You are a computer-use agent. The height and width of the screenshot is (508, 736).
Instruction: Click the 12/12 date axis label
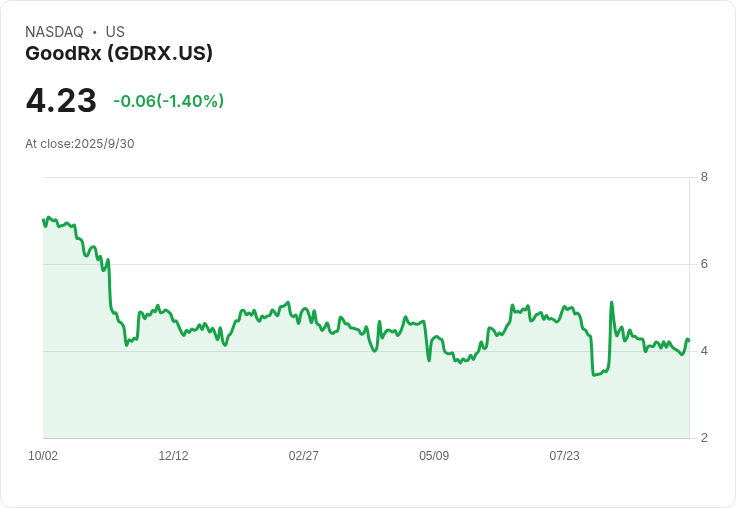(x=173, y=456)
